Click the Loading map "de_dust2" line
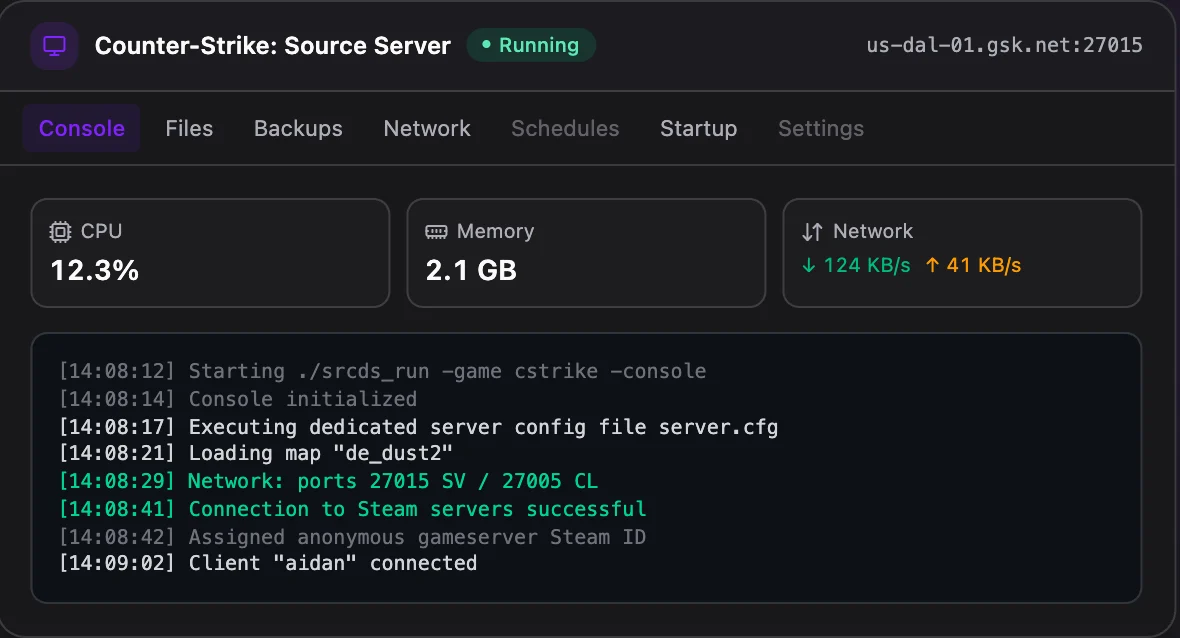This screenshot has width=1180, height=638. [256, 453]
